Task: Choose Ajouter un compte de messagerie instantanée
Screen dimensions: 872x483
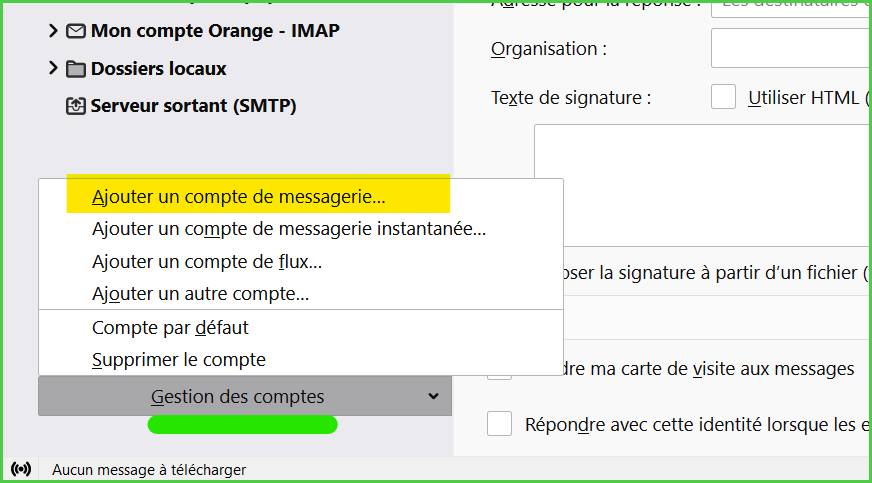Action: (288, 229)
